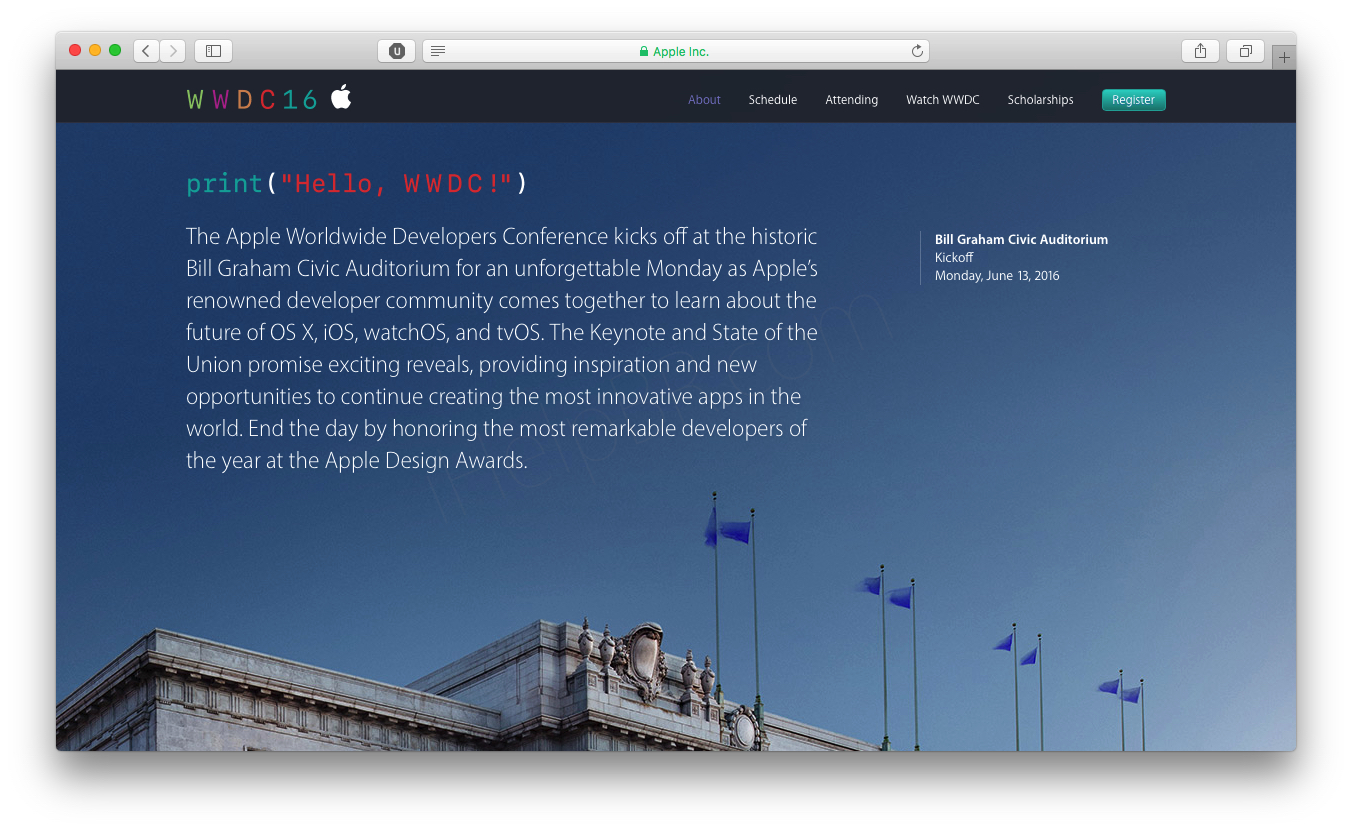Click the green lock icon in address bar
1352x831 pixels.
(x=644, y=52)
